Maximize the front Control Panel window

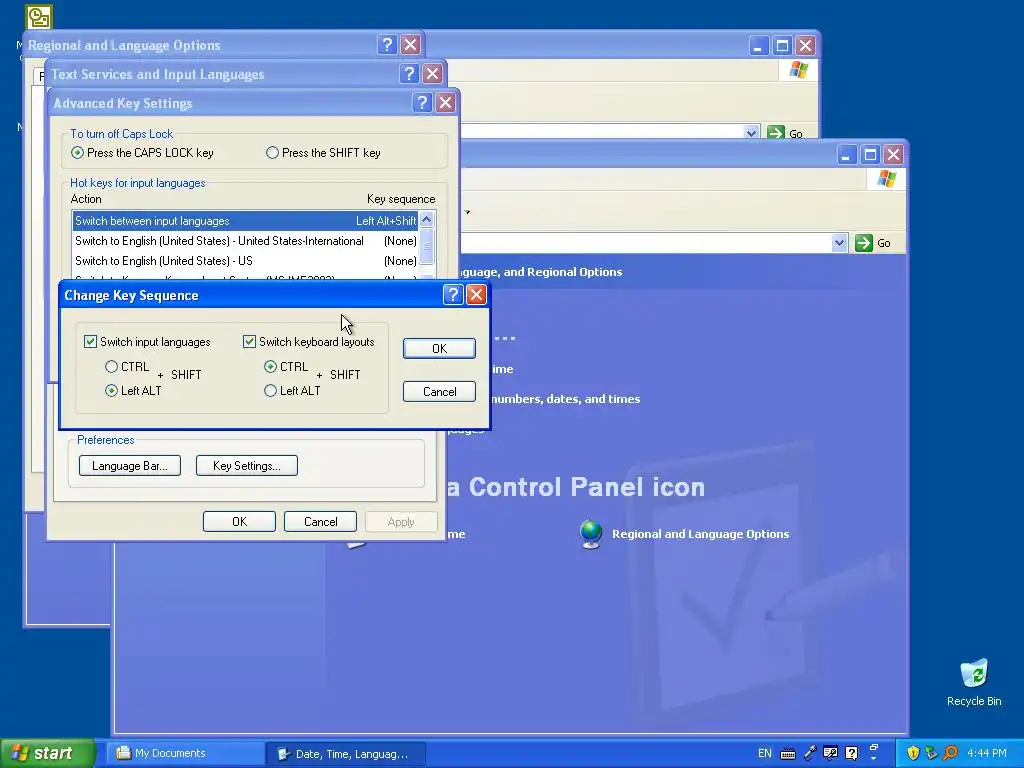tap(870, 155)
